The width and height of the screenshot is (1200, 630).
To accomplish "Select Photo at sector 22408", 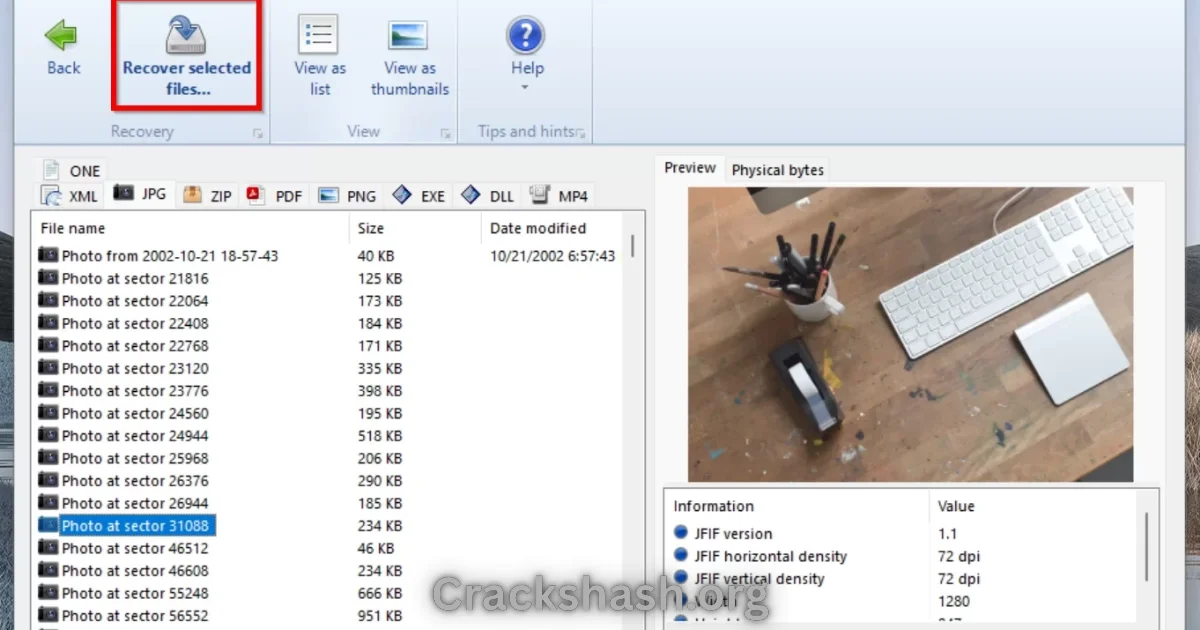I will click(135, 323).
